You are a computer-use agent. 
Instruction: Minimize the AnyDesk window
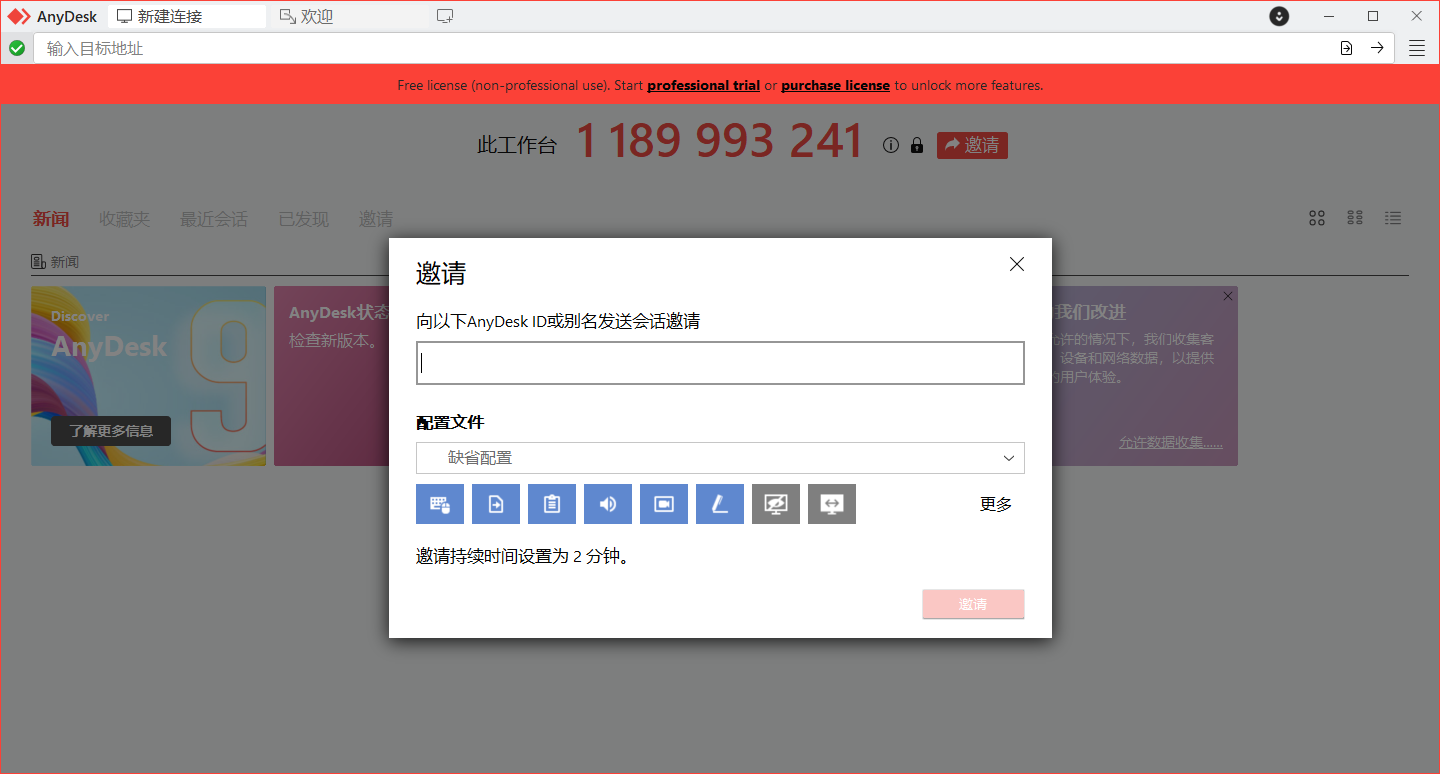point(1329,16)
